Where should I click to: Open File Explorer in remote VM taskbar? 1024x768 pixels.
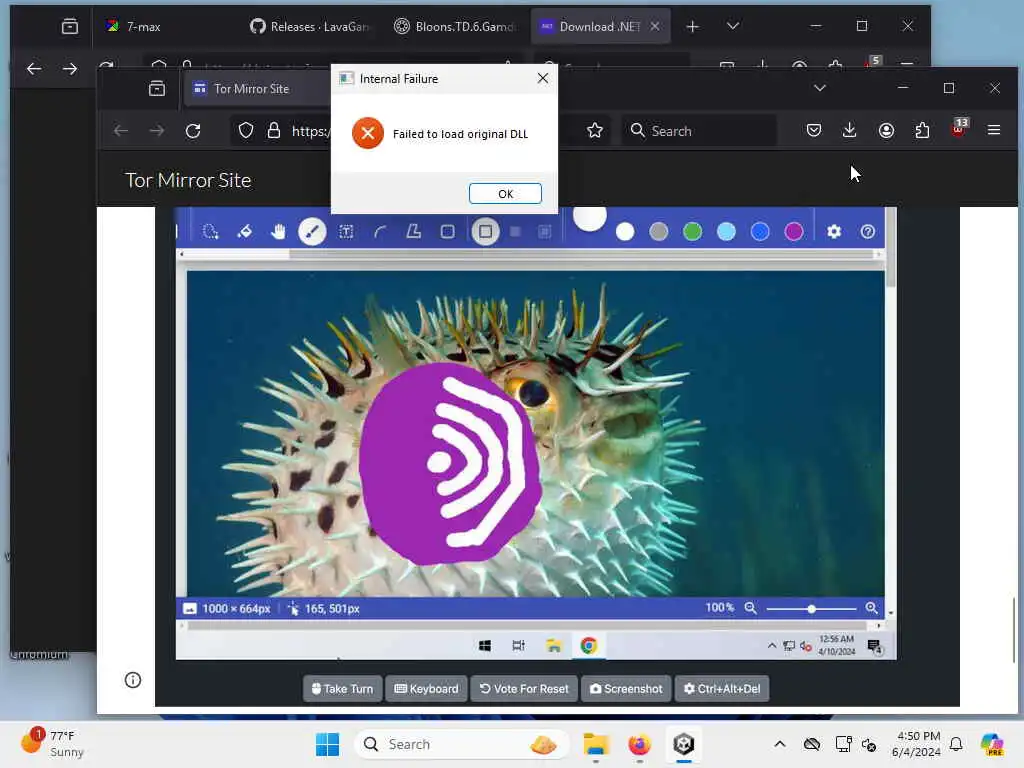(554, 646)
